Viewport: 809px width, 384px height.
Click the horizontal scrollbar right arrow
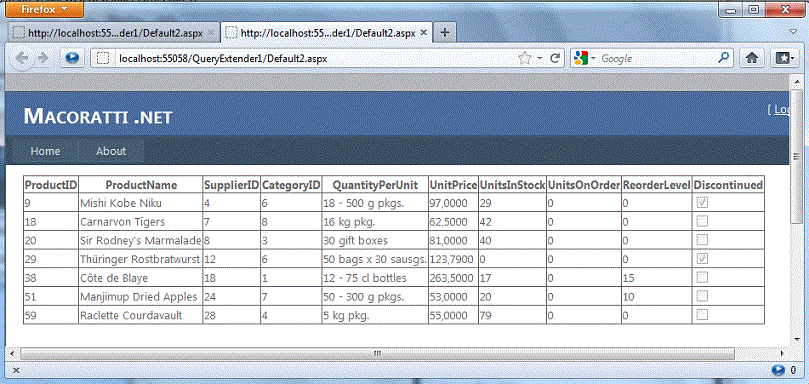pyautogui.click(x=782, y=354)
